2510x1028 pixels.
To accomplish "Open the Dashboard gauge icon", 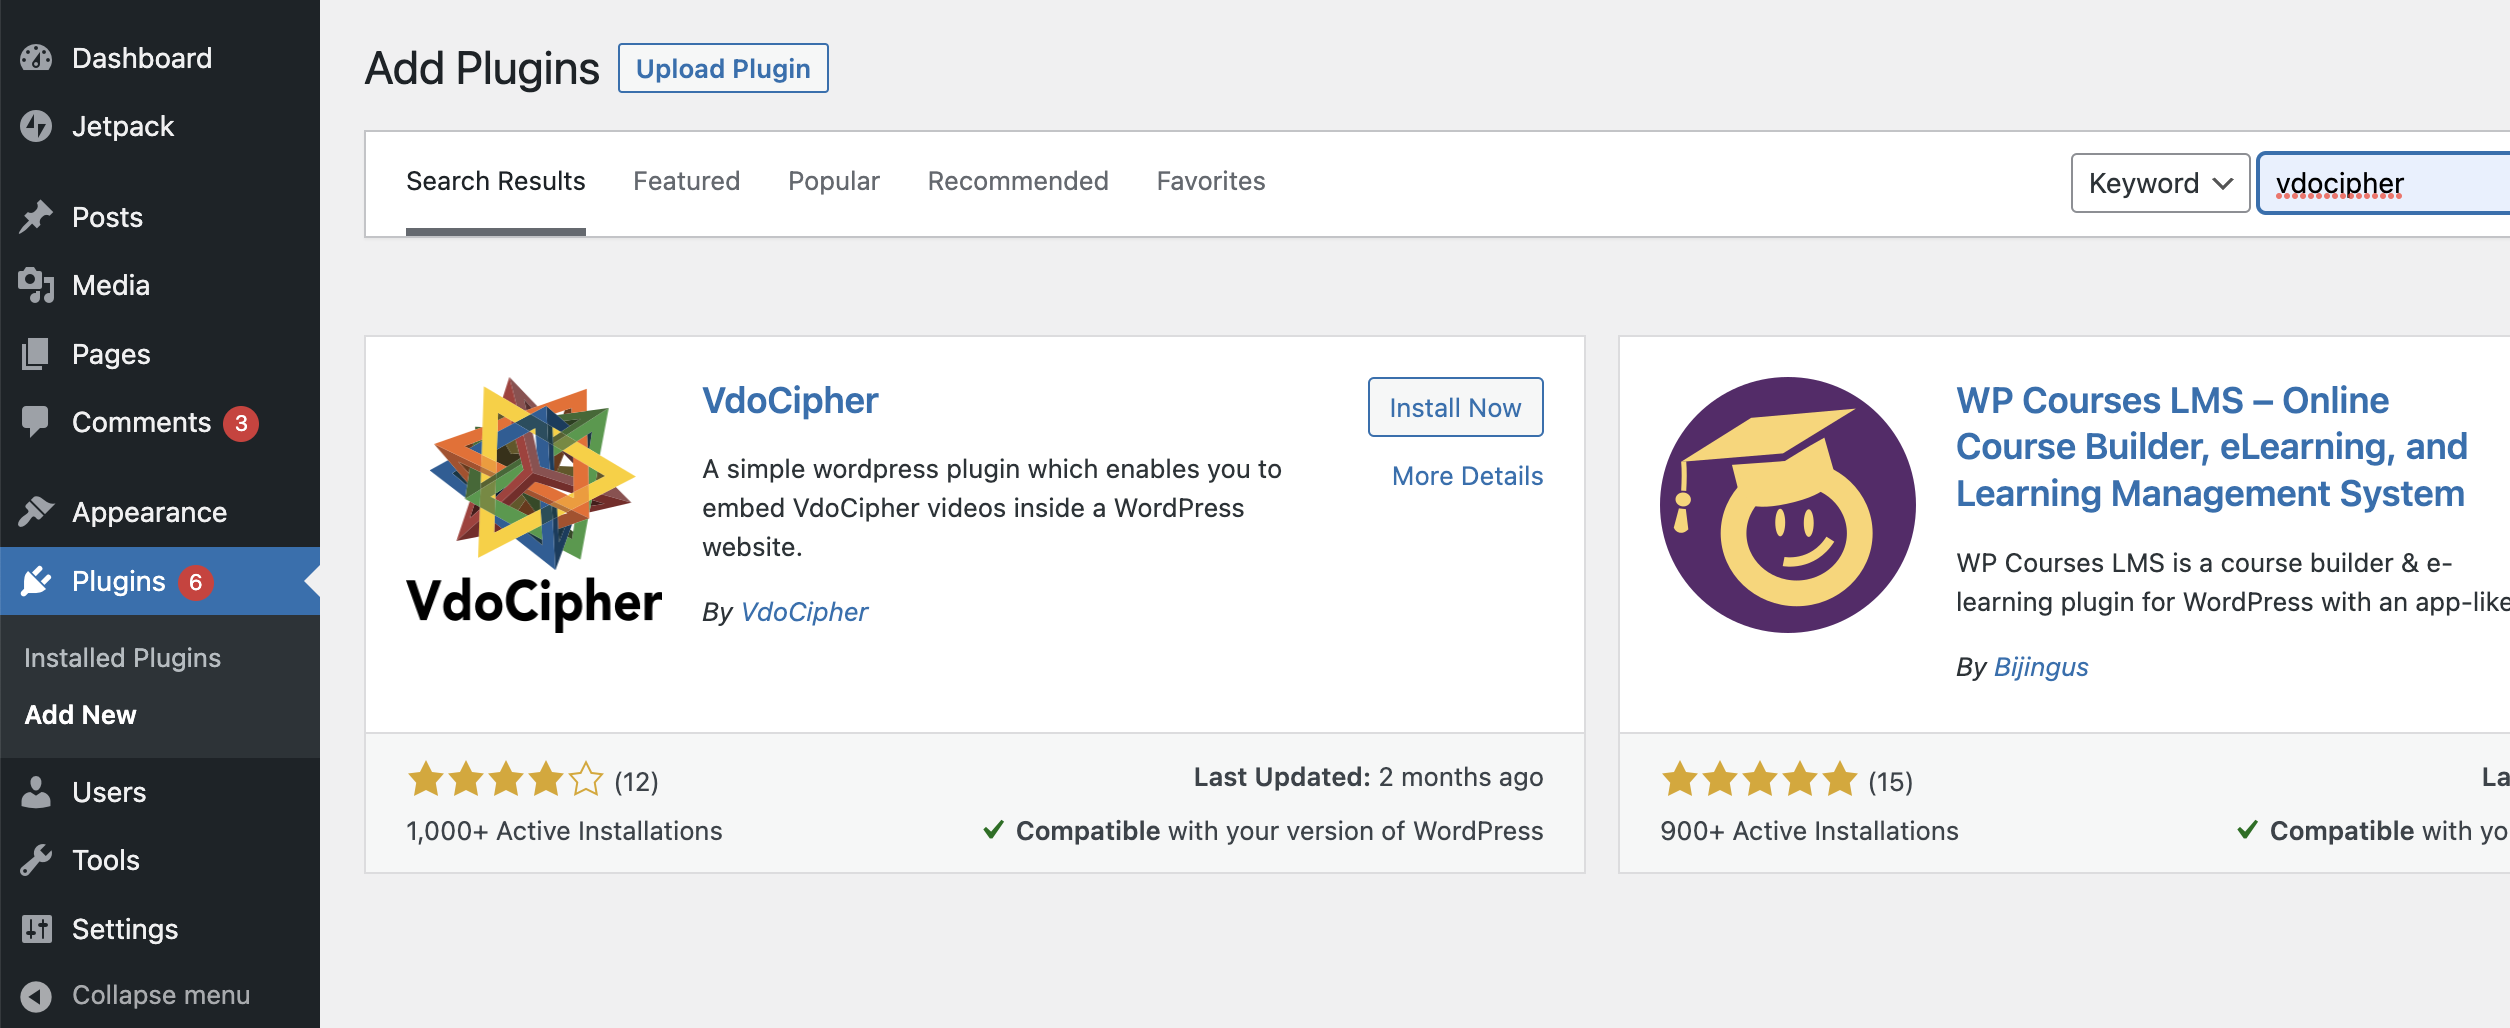I will pos(36,58).
